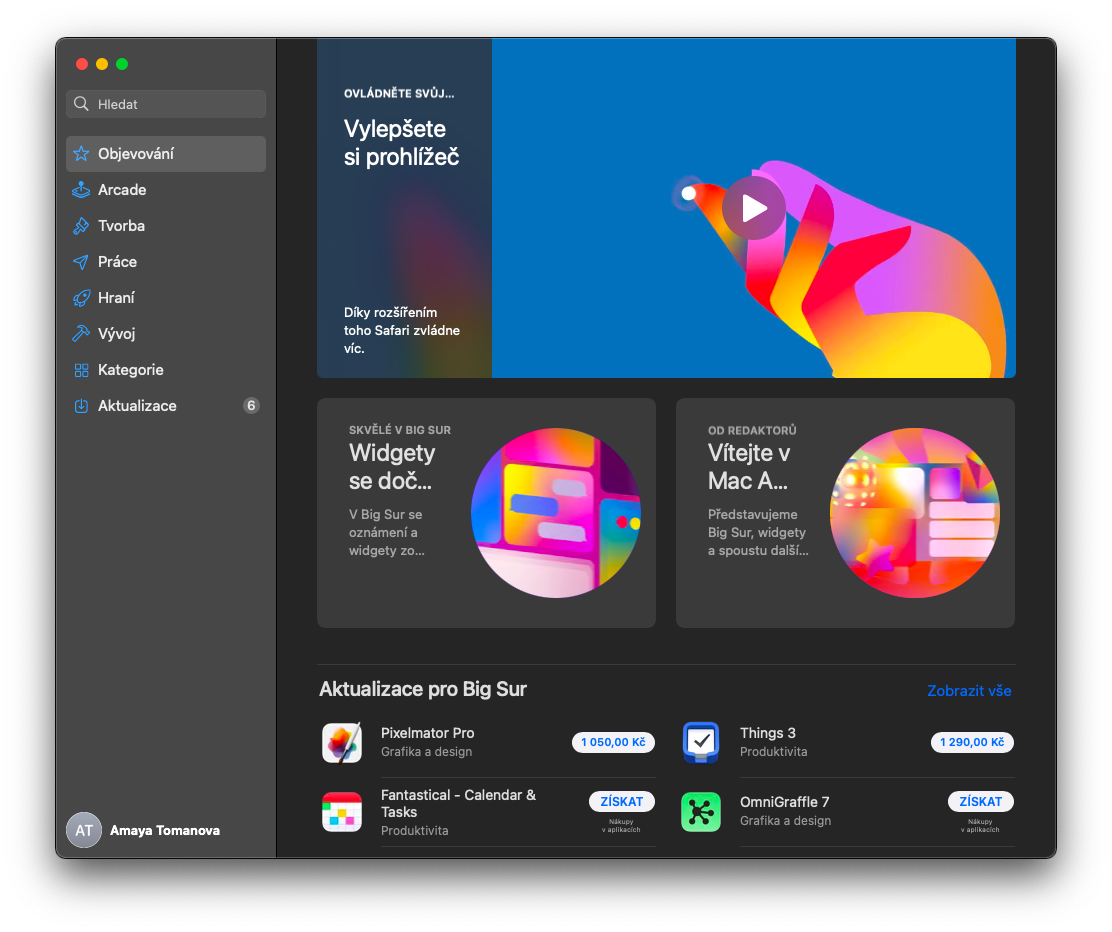
Task: Click the Kategorie grid icon
Action: coord(82,370)
